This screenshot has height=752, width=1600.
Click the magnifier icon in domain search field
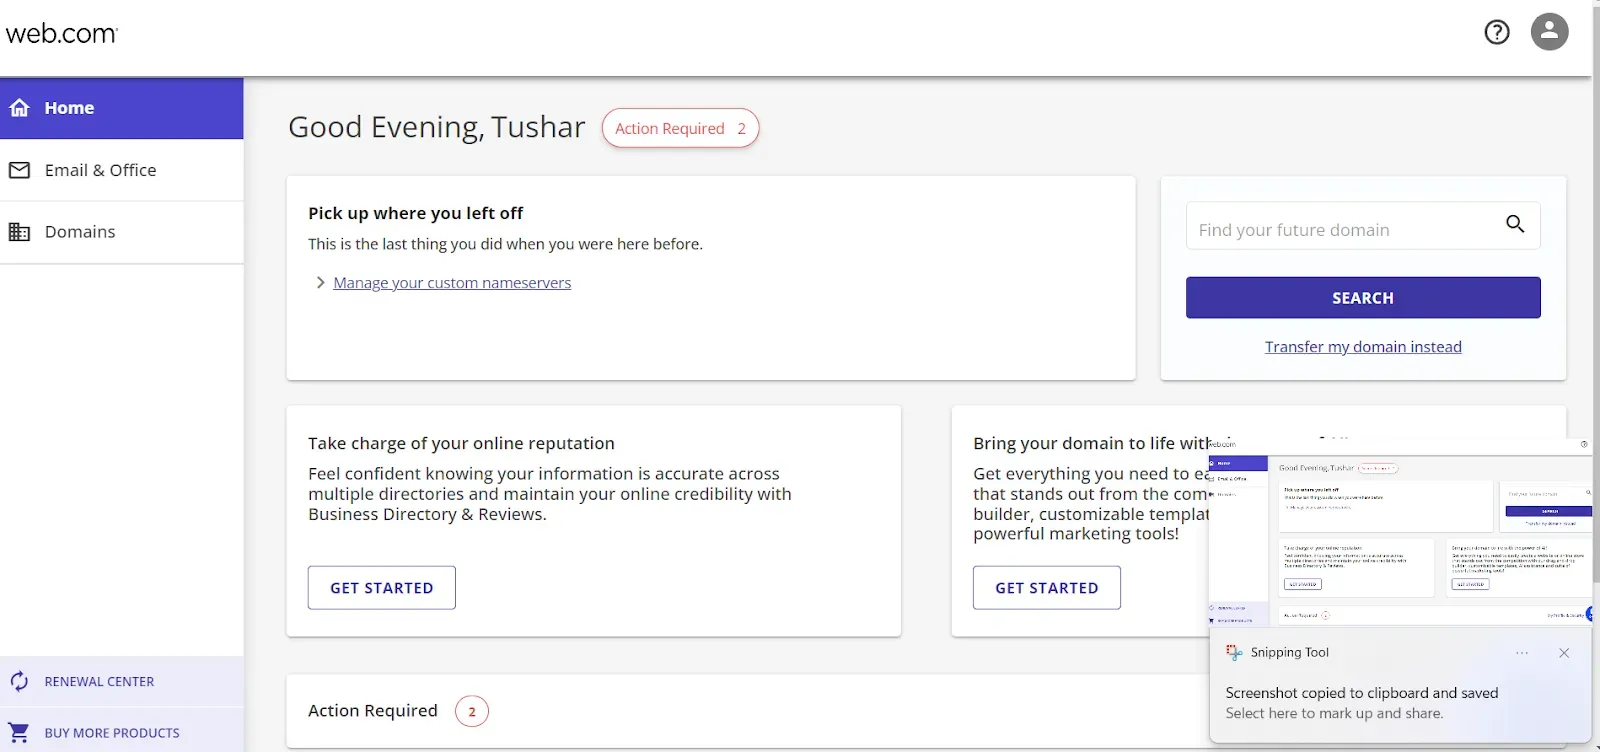(x=1515, y=224)
